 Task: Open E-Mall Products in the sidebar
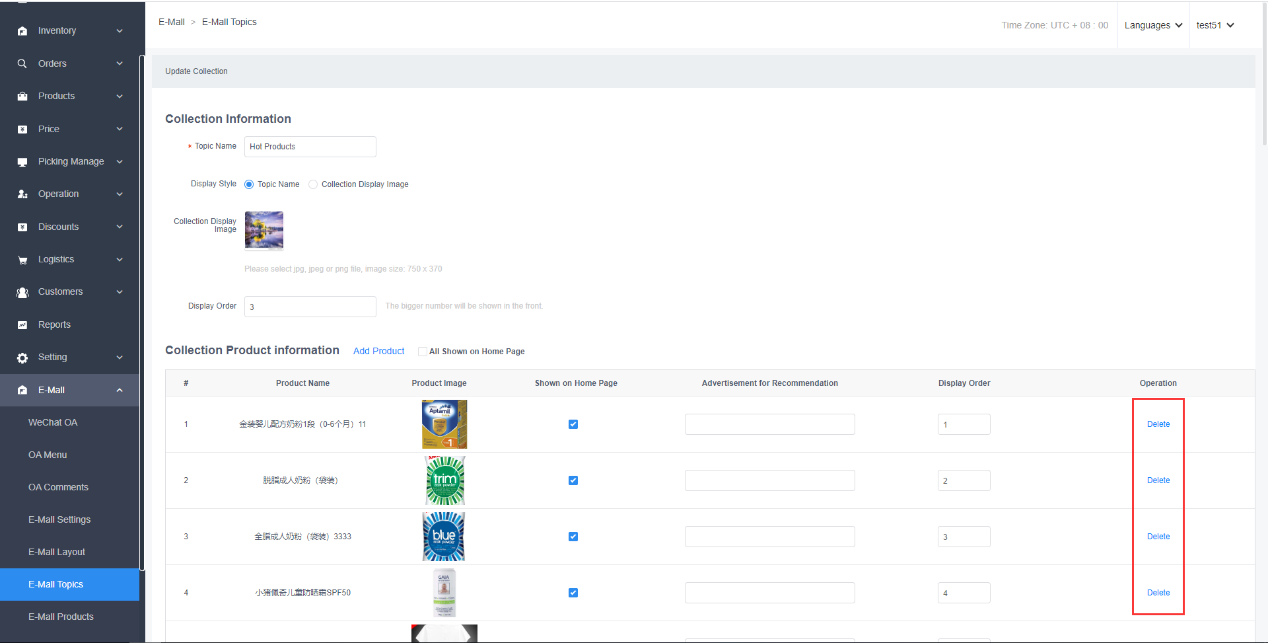[60, 617]
